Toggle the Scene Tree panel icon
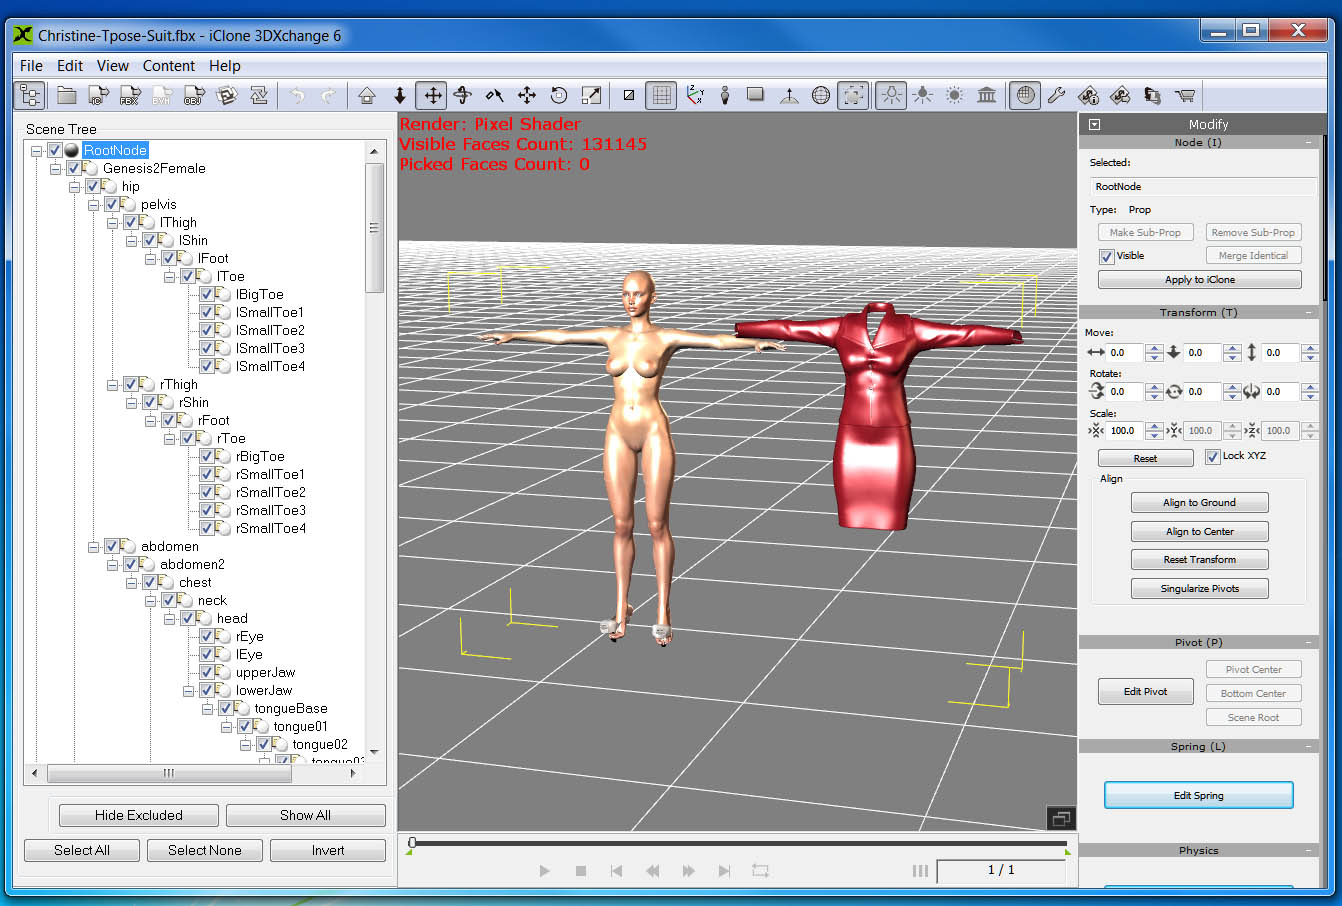Viewport: 1342px width, 906px height. point(31,96)
